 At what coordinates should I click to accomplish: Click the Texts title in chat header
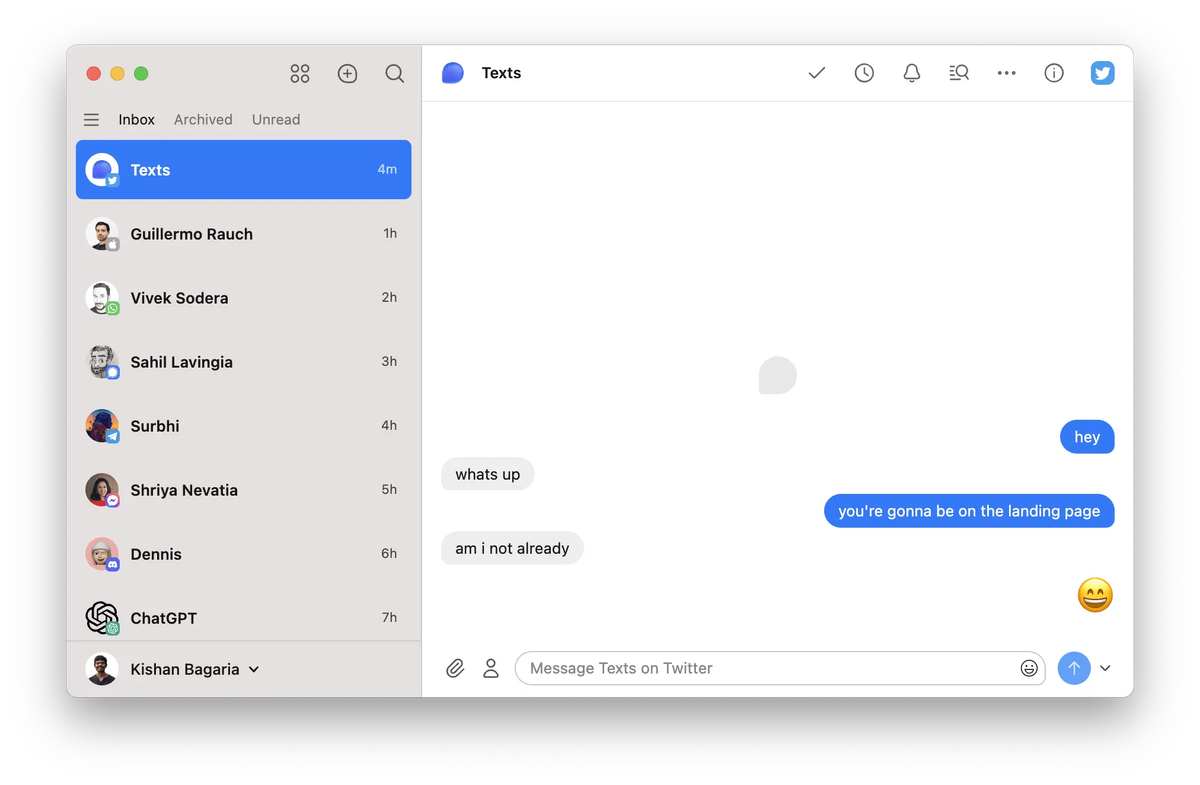click(501, 73)
